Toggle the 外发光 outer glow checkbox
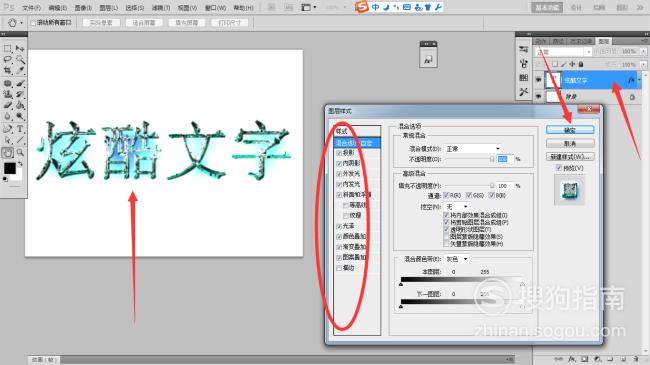The width and height of the screenshot is (650, 365). click(339, 174)
